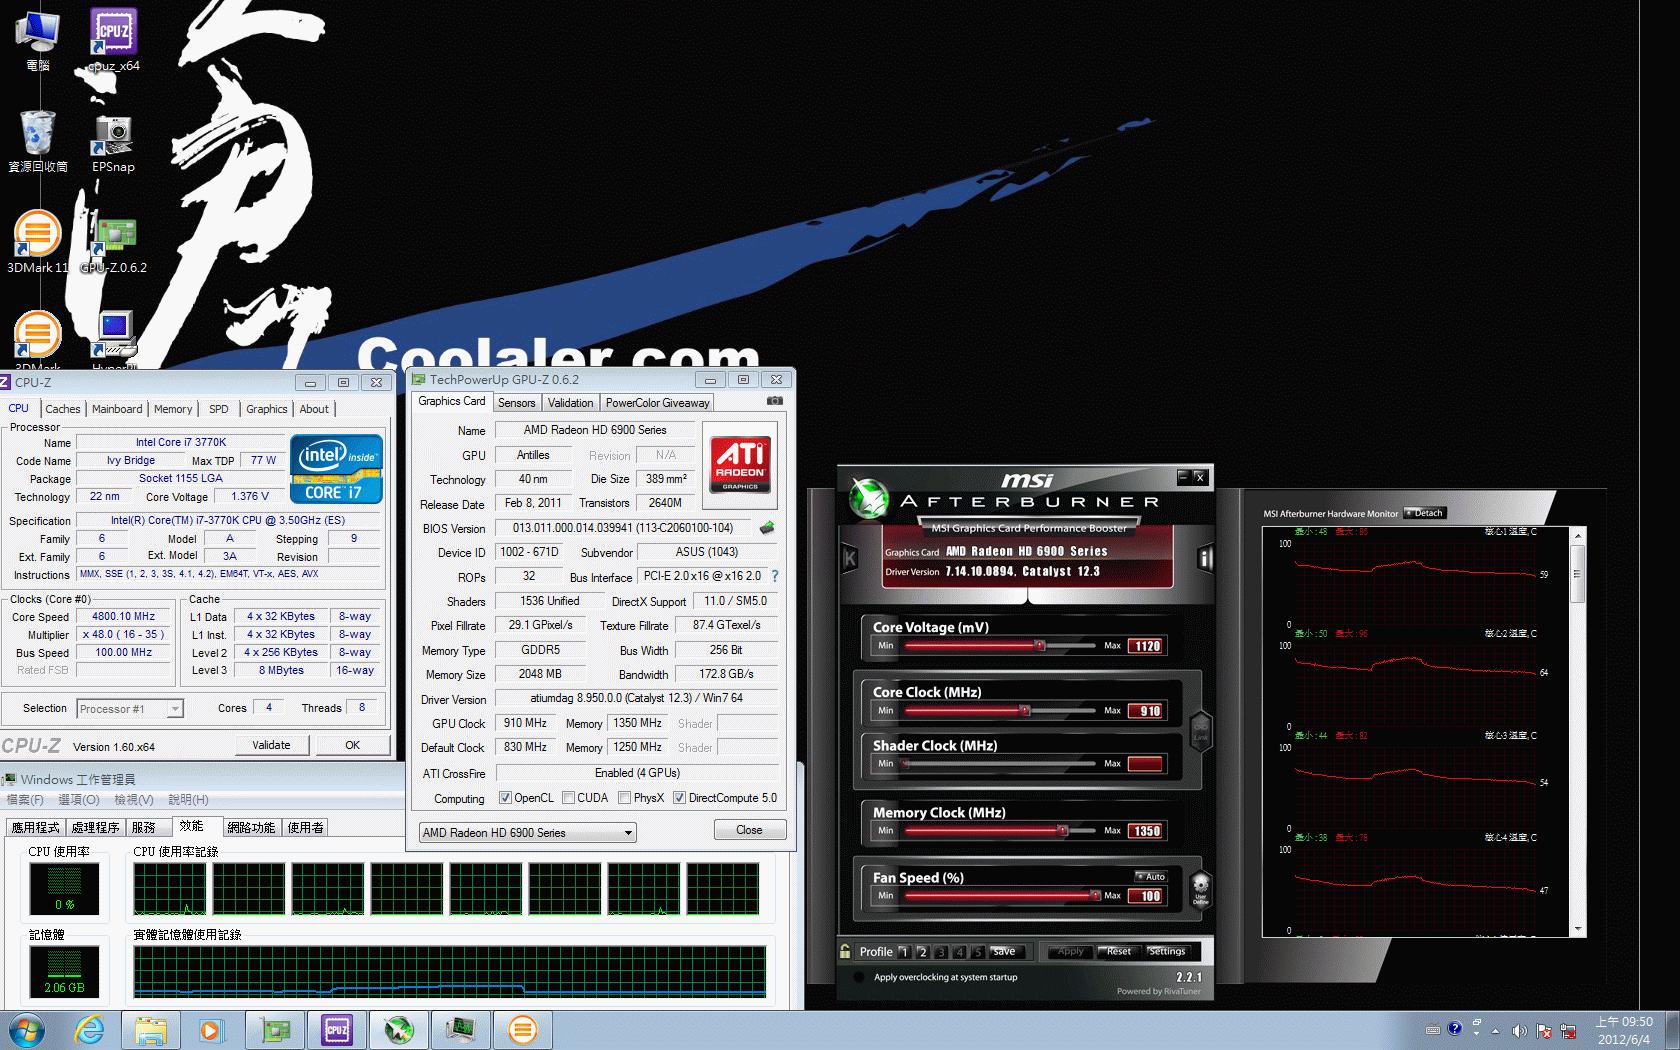Open the PowerColor Giveaway tab

657,403
